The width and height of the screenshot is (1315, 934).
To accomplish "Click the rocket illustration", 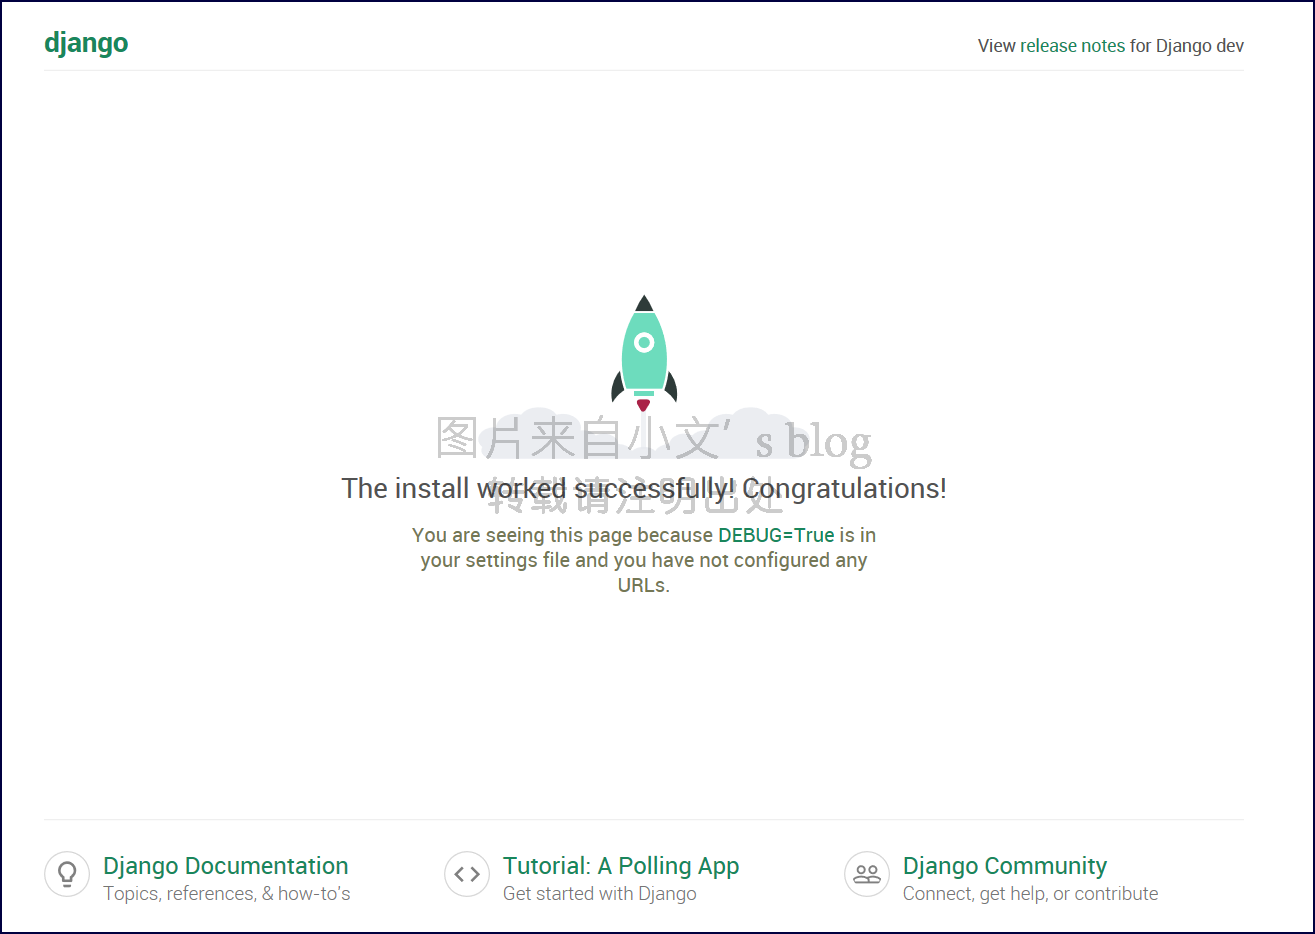I will [644, 354].
